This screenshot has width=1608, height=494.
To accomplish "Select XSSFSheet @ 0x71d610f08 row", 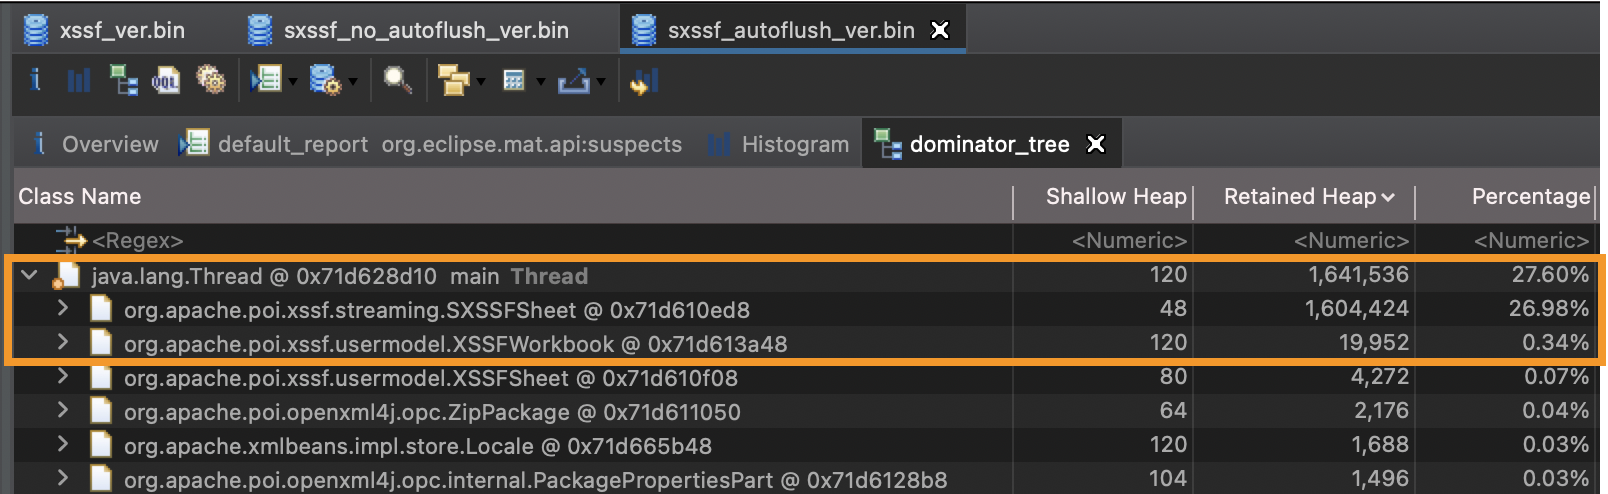I will click(x=804, y=377).
